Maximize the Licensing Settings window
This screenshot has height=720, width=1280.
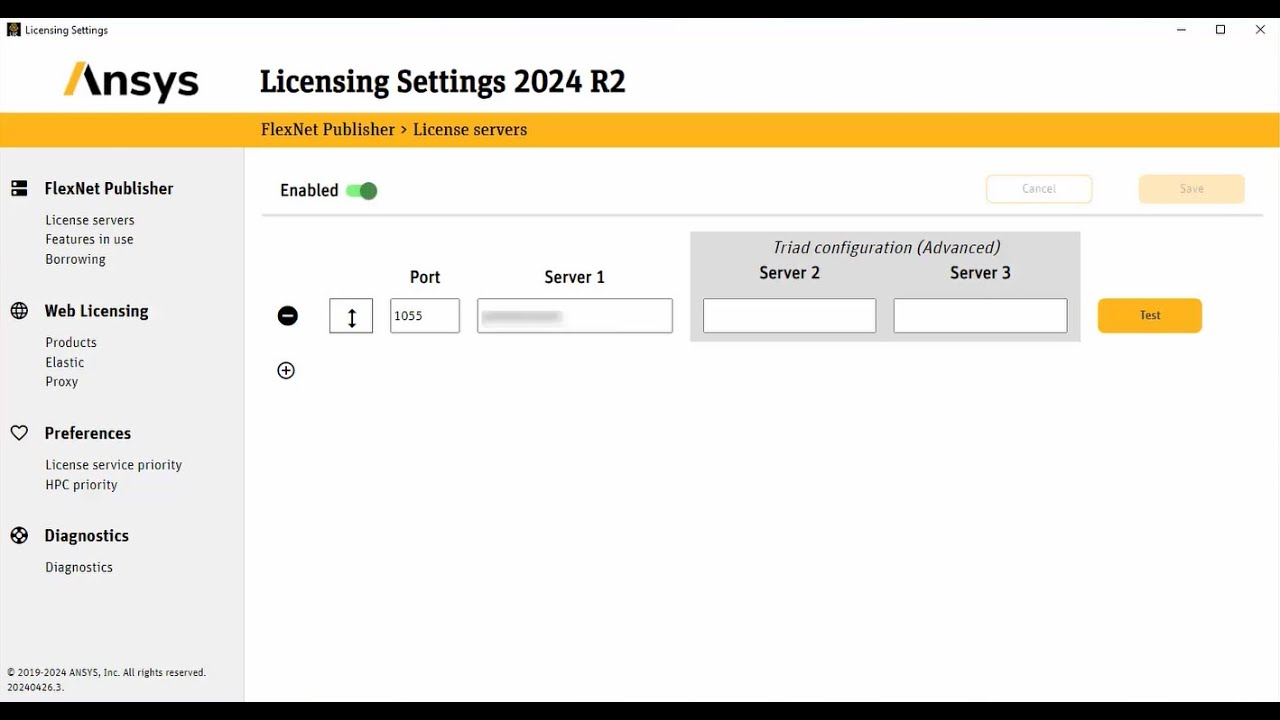pos(1220,30)
